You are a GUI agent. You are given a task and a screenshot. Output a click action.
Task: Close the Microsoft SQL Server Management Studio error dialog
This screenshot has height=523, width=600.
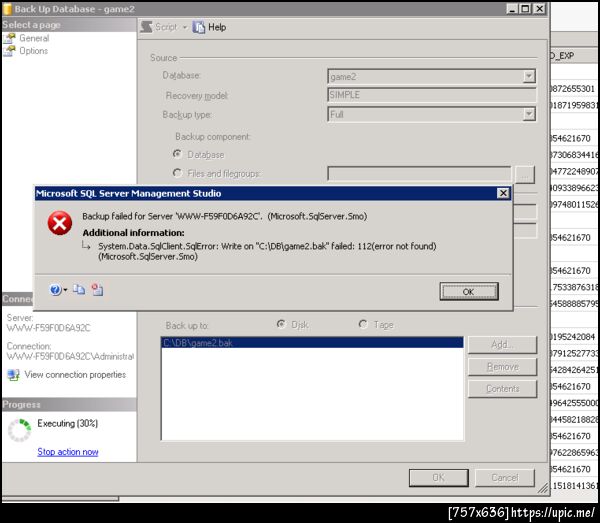click(503, 193)
